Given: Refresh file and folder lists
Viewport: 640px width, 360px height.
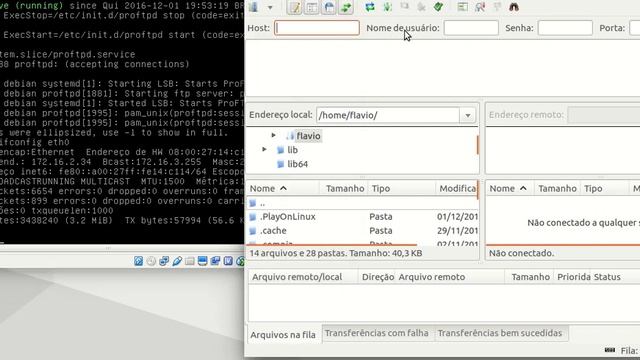Looking at the screenshot, I should pyautogui.click(x=370, y=7).
